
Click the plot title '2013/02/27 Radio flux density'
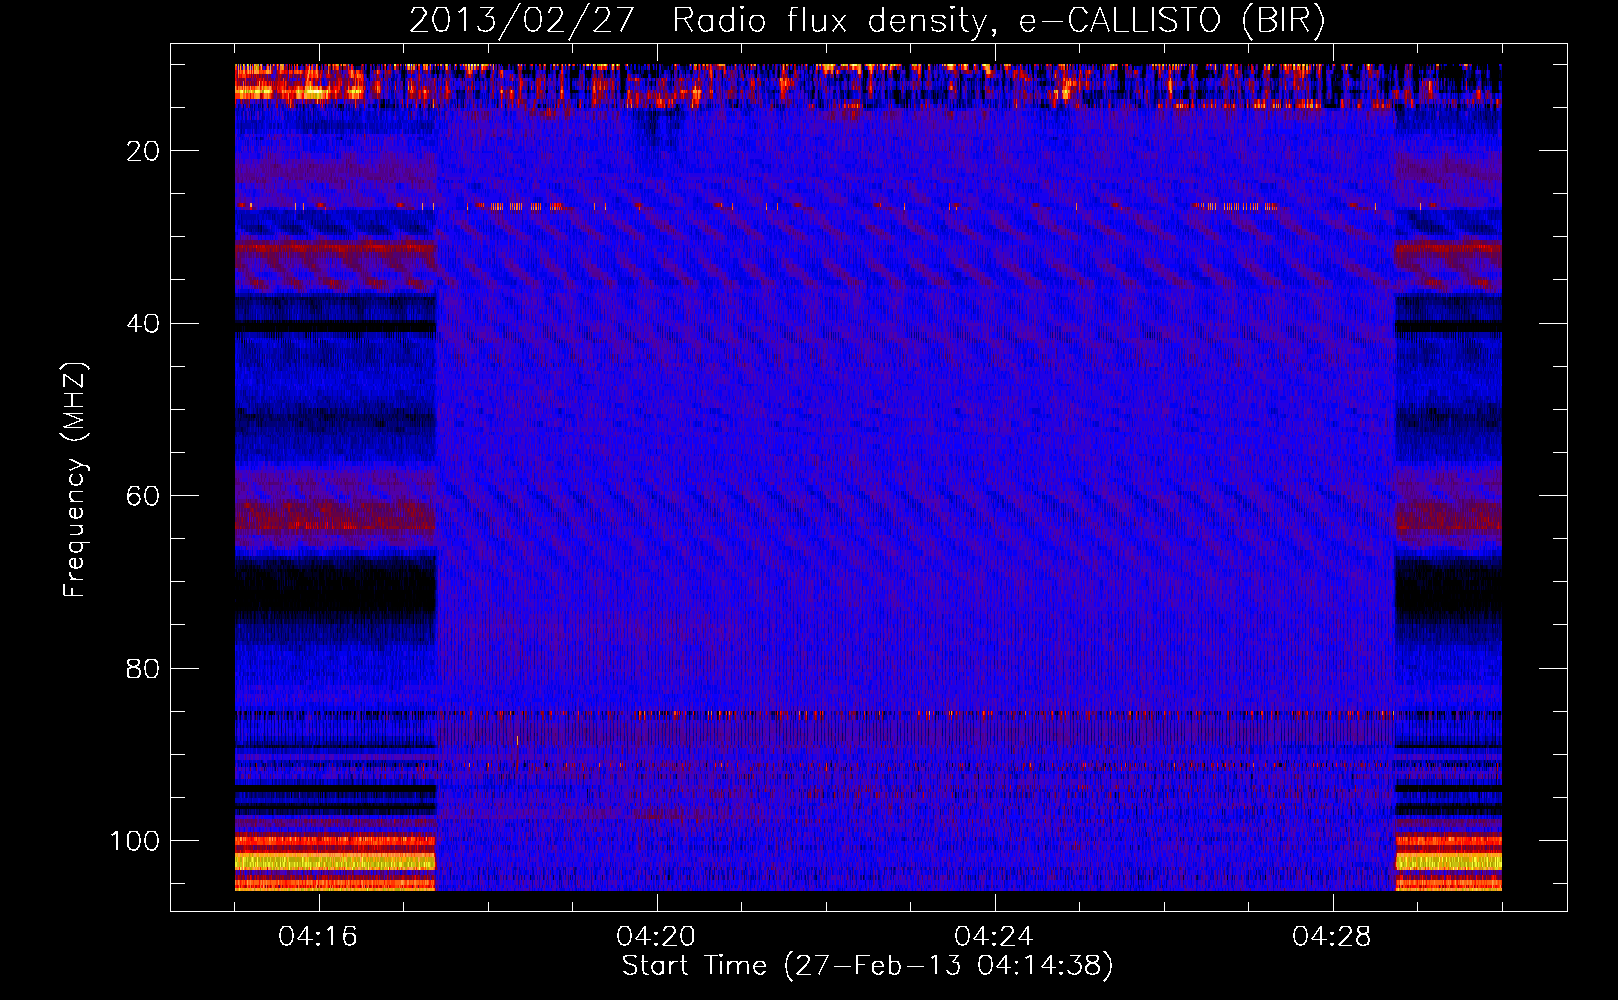(x=866, y=21)
